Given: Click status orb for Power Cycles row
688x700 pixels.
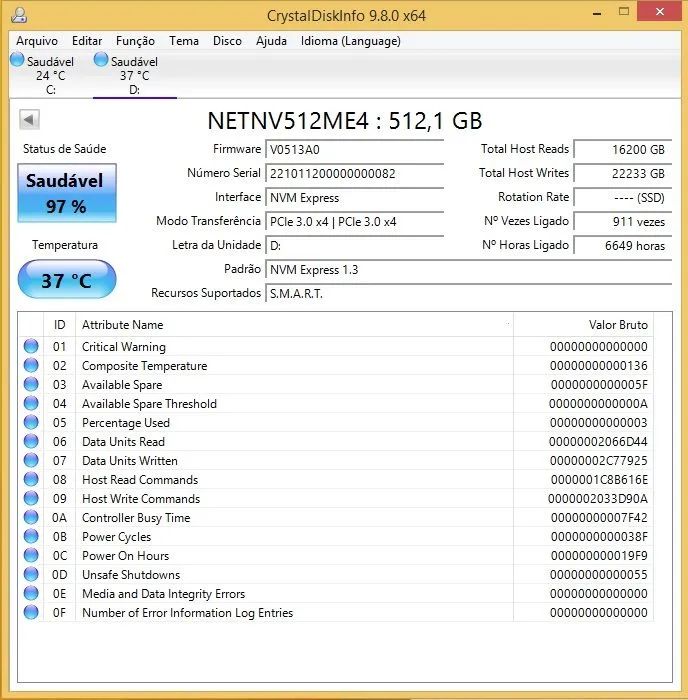Looking at the screenshot, I should click(x=31, y=536).
